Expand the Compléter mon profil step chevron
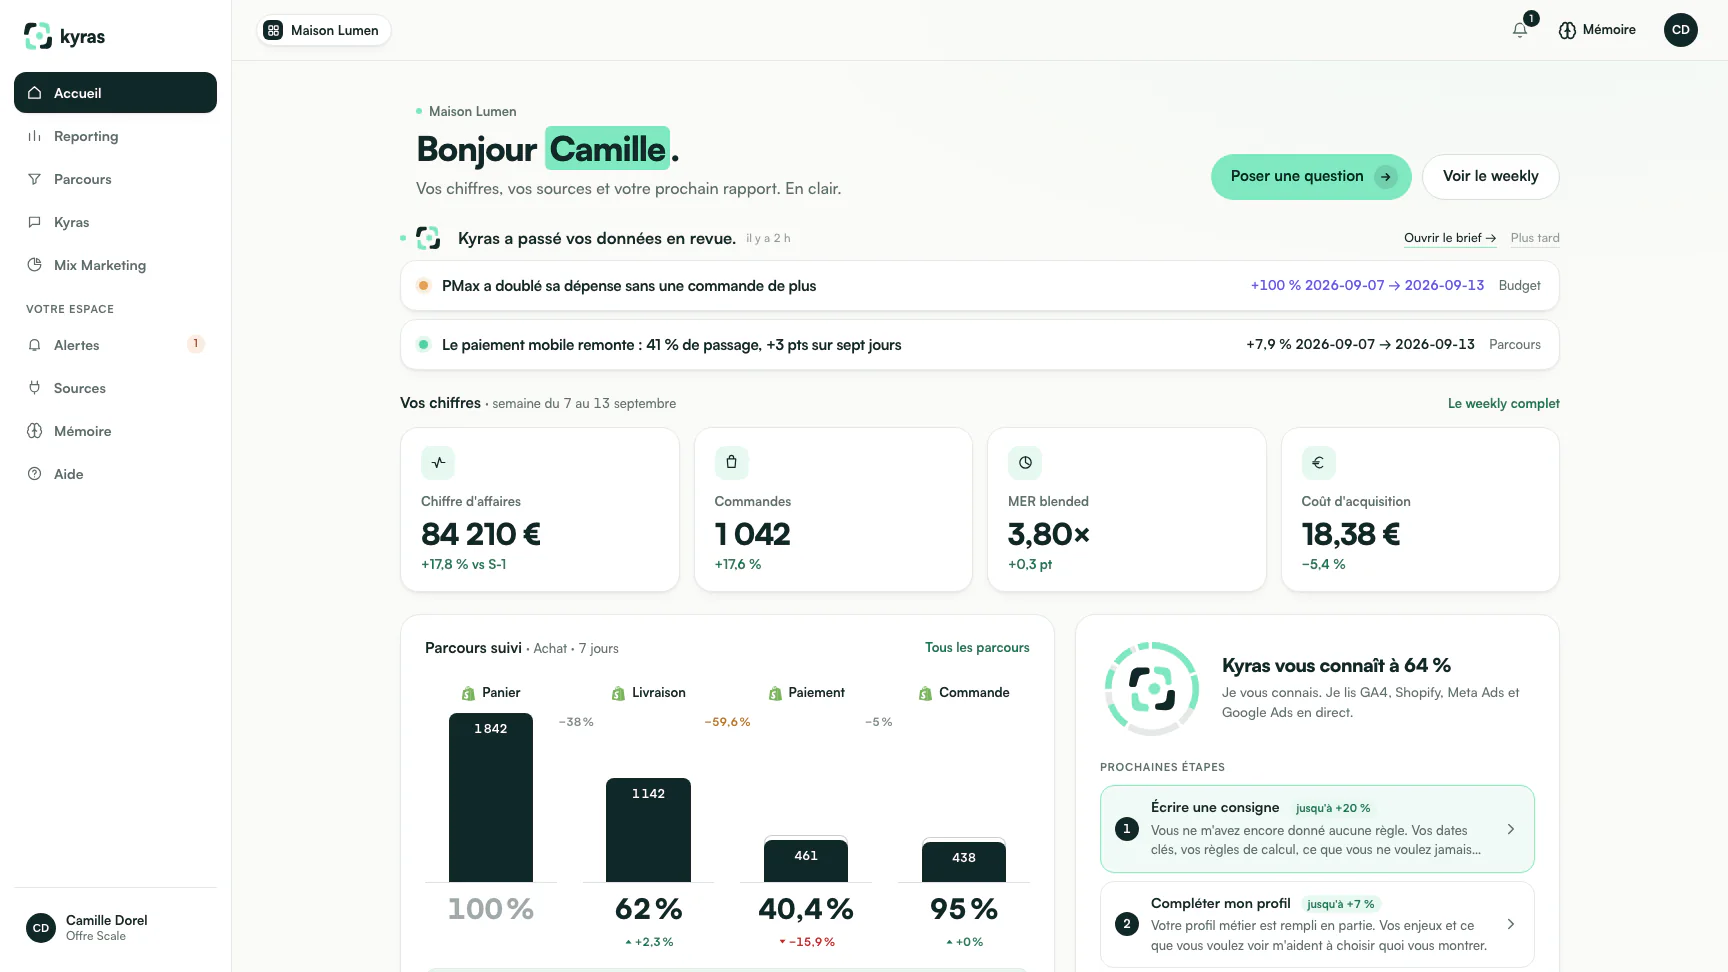The width and height of the screenshot is (1728, 972). click(x=1510, y=924)
